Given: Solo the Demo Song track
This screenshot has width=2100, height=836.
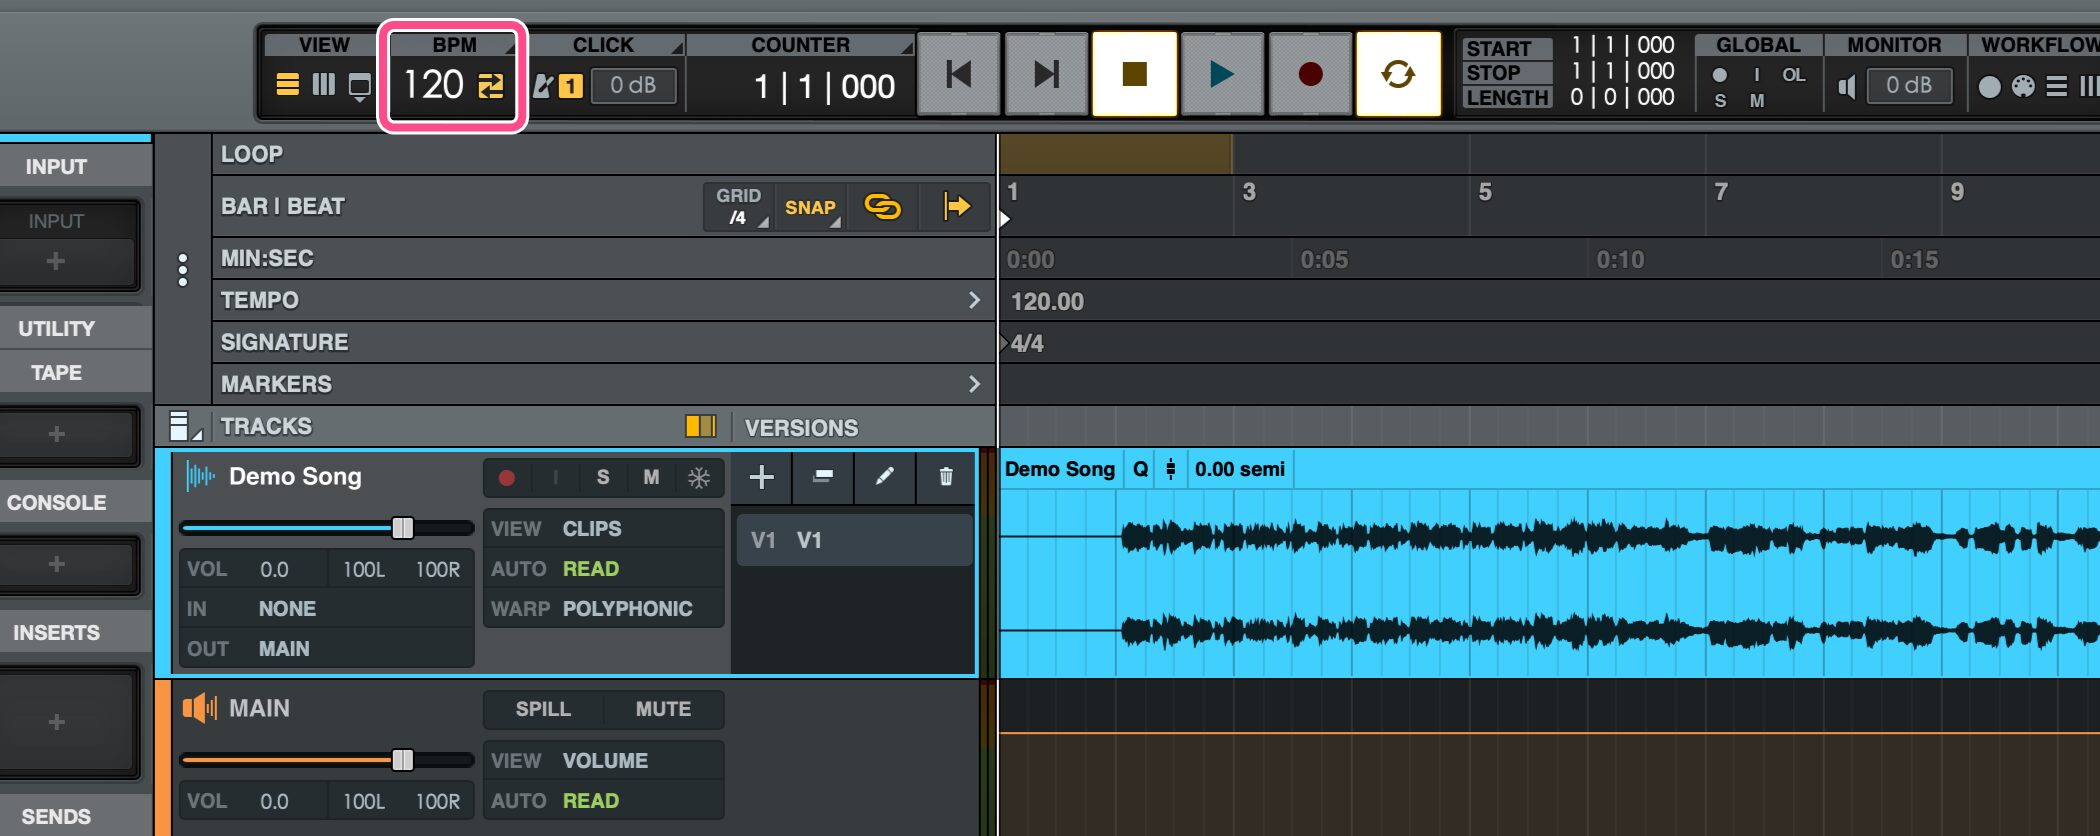Looking at the screenshot, I should 603,478.
